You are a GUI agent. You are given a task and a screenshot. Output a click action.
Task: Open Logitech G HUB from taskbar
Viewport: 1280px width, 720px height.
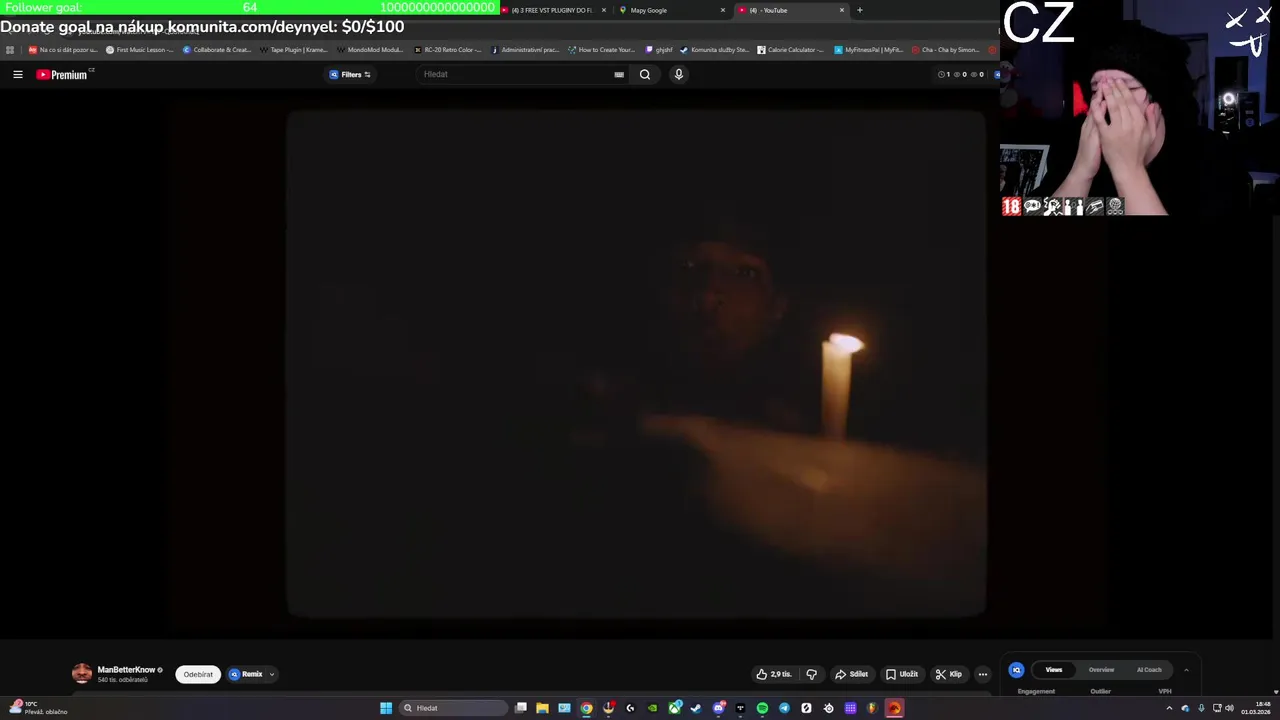[x=630, y=708]
